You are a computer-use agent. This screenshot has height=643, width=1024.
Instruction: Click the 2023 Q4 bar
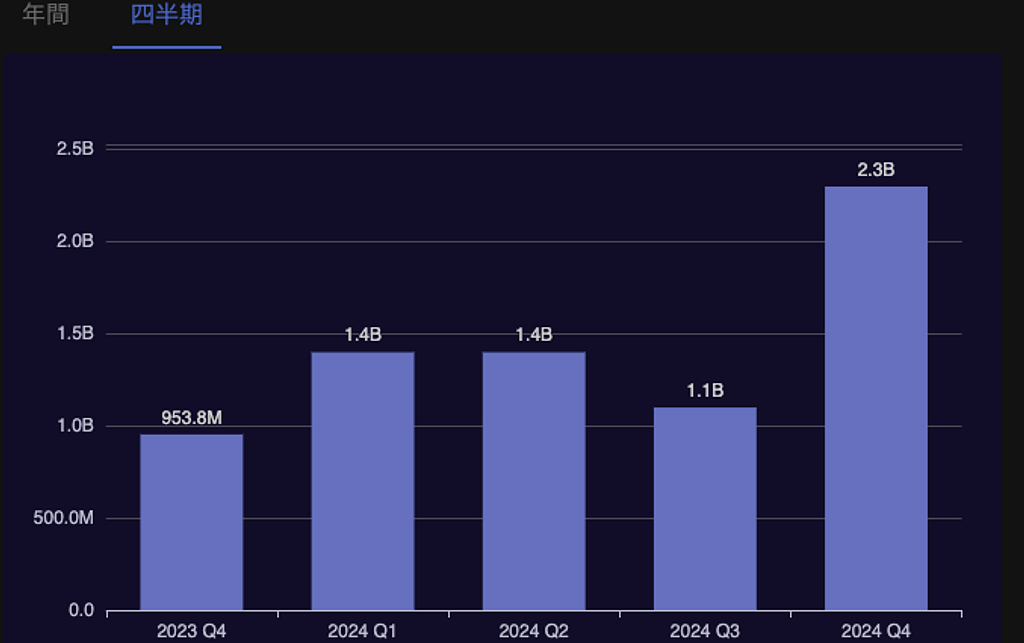[x=191, y=522]
